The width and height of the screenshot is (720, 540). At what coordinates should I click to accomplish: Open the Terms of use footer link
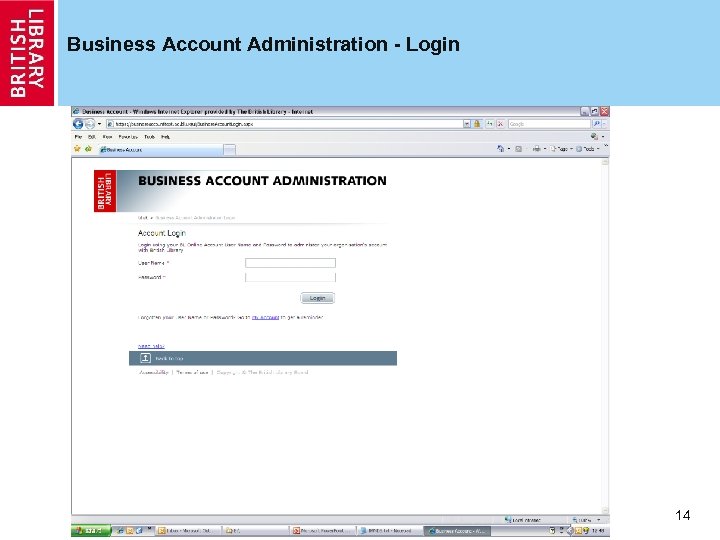(x=192, y=372)
